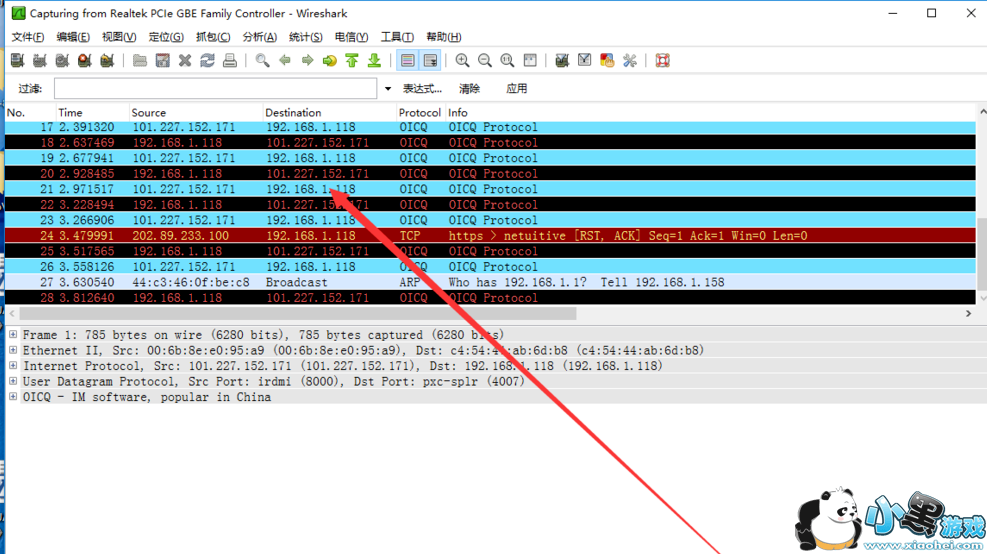Click the packet list horizontal scrollbar
This screenshot has width=987, height=554.
coord(300,314)
